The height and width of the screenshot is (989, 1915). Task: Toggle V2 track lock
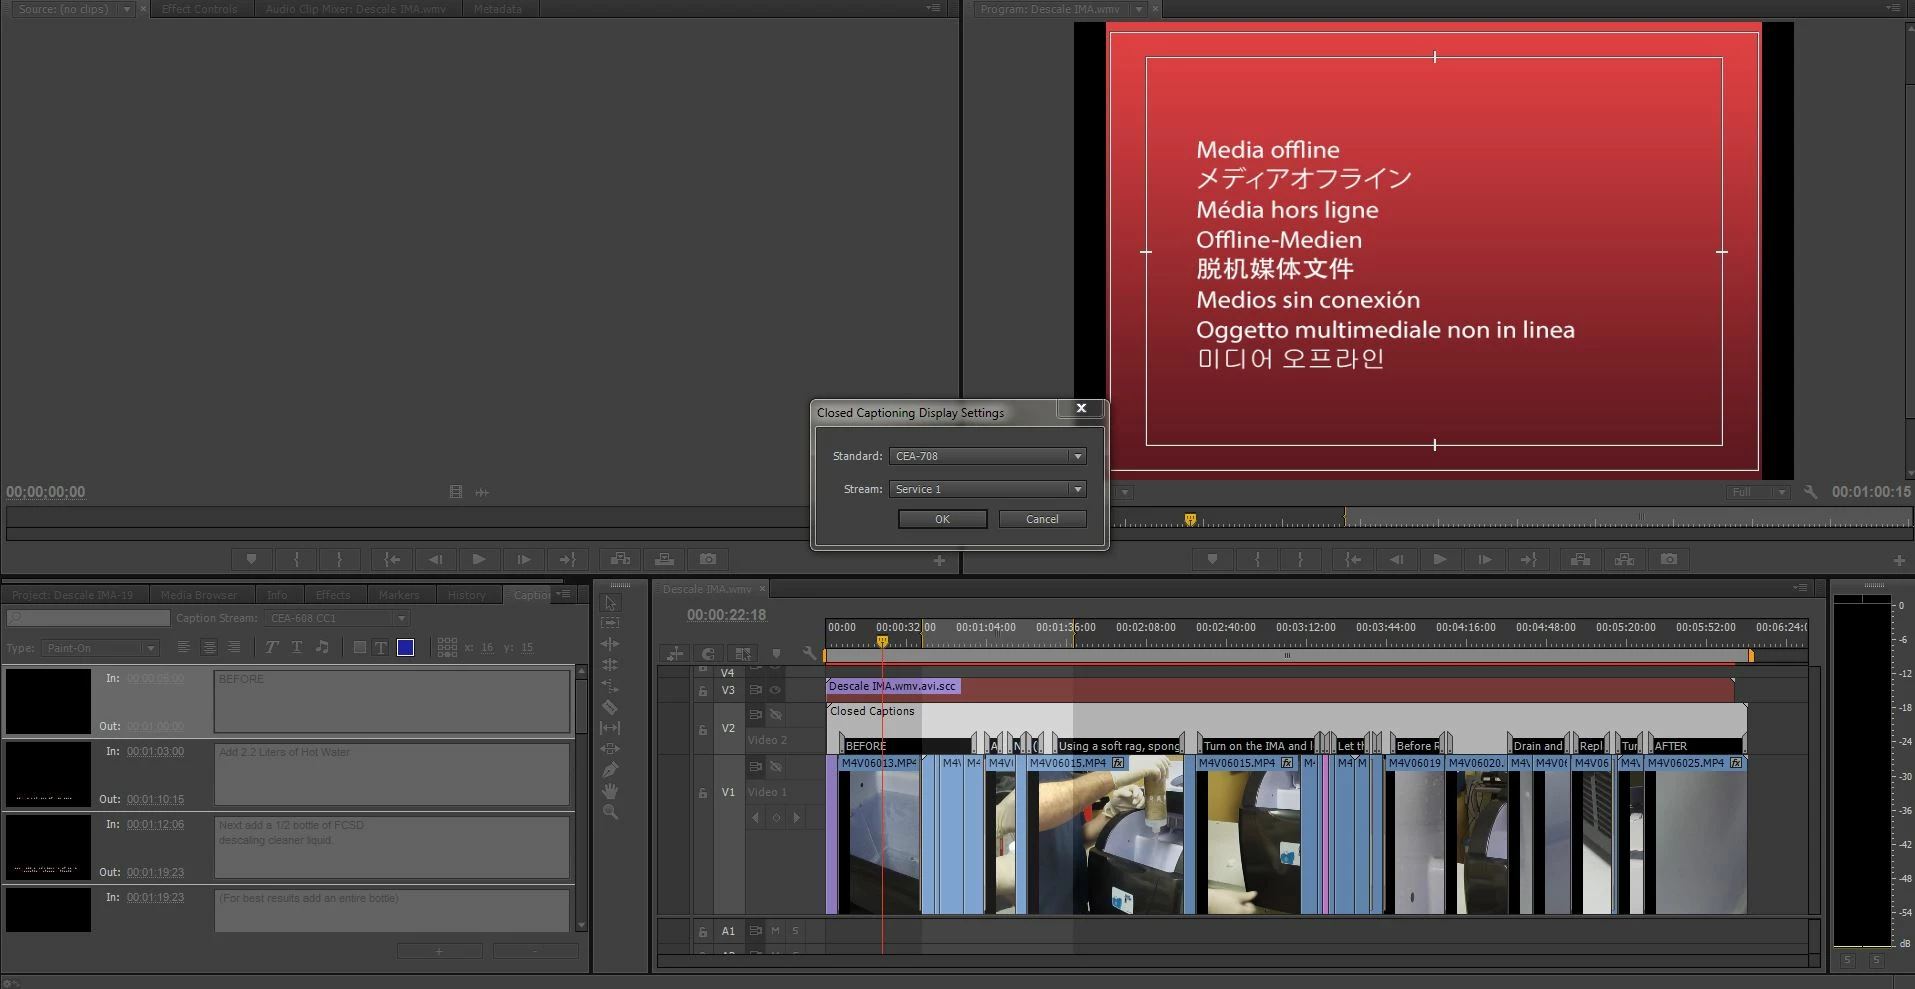[x=703, y=729]
